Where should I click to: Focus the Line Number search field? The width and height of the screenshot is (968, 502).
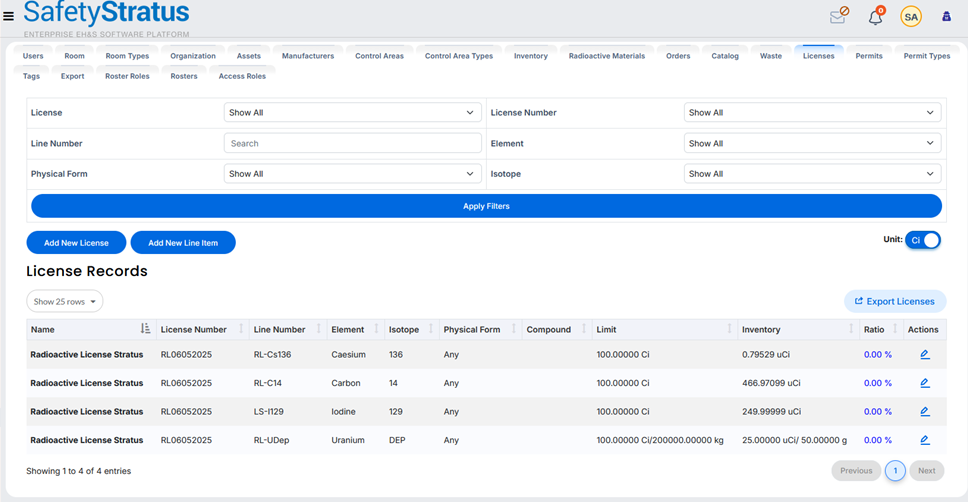(x=353, y=143)
